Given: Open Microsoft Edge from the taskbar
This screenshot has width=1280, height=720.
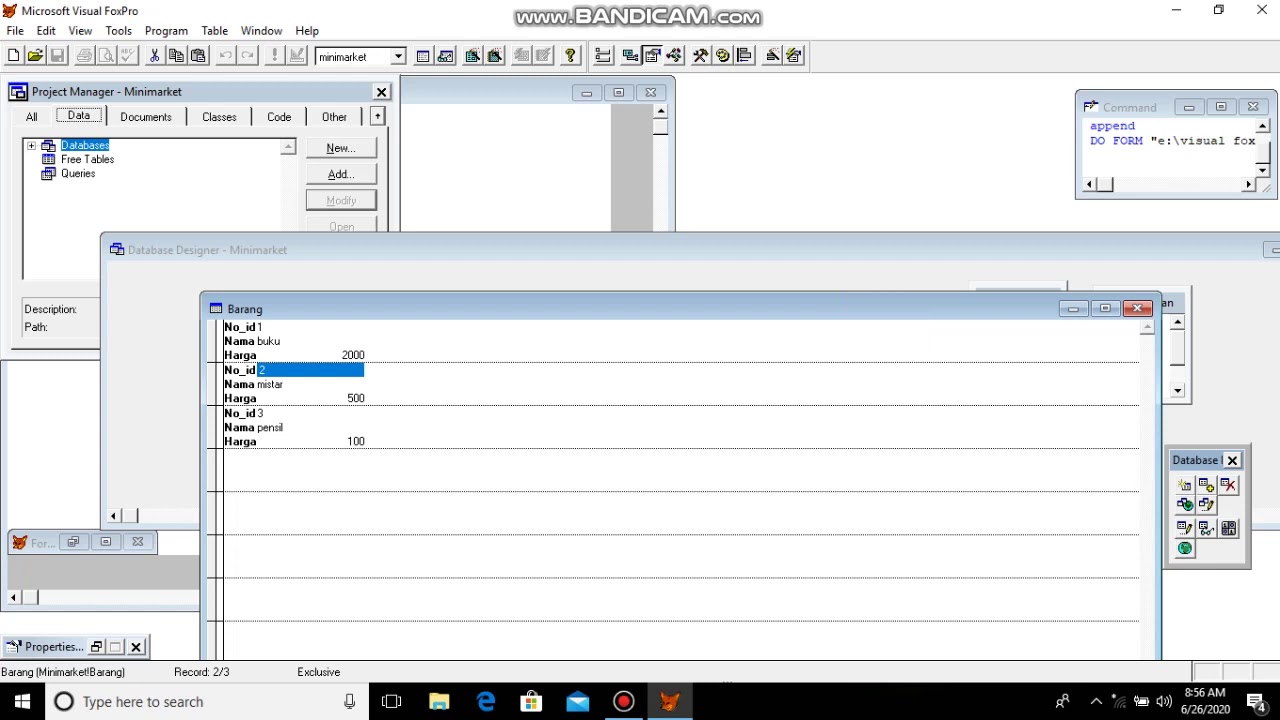Looking at the screenshot, I should [486, 702].
